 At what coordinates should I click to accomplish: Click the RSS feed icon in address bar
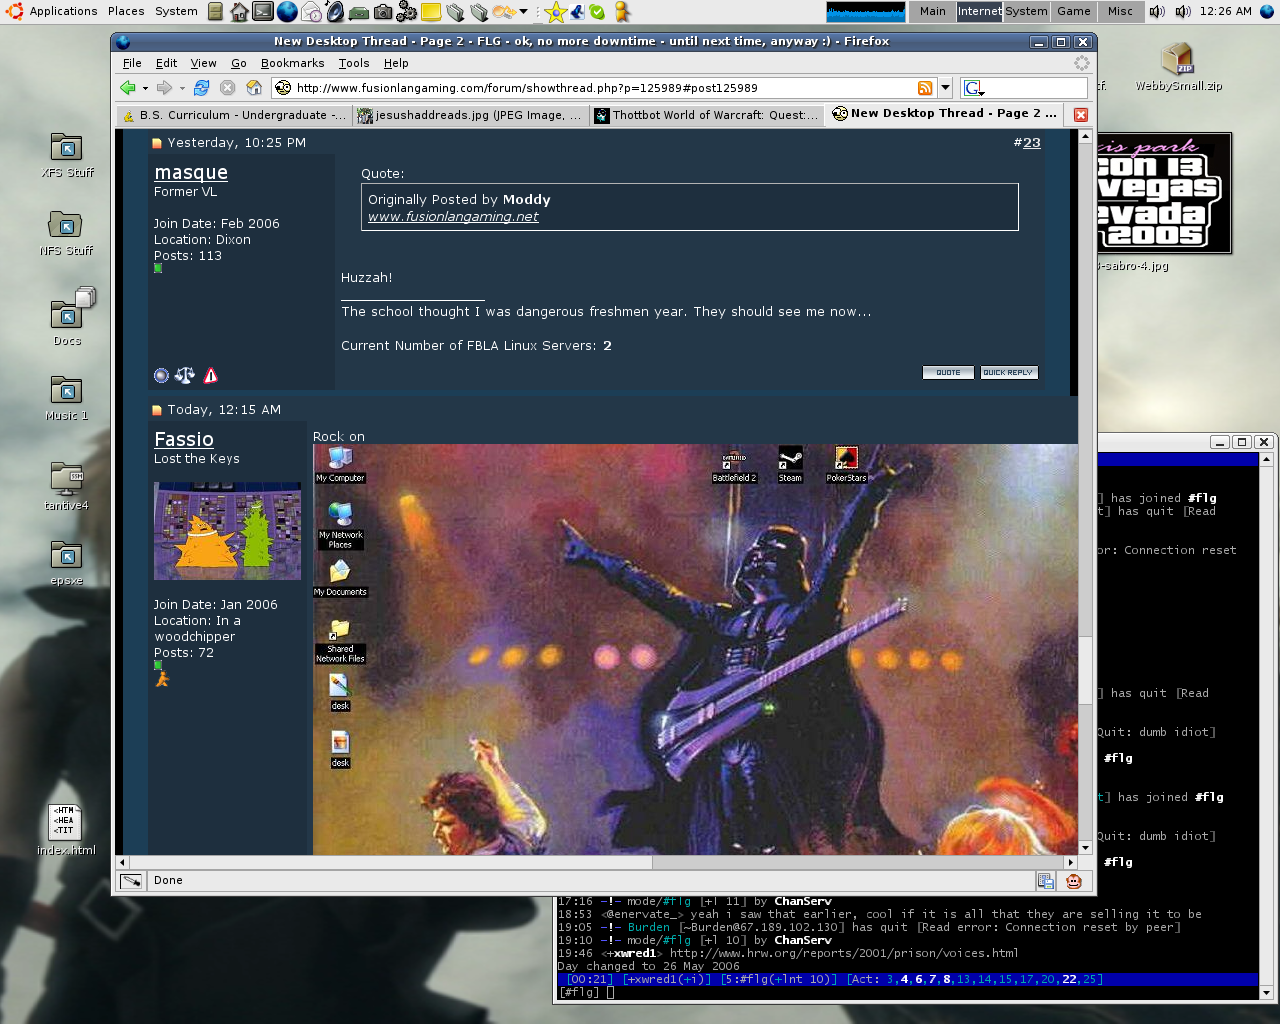(x=925, y=88)
